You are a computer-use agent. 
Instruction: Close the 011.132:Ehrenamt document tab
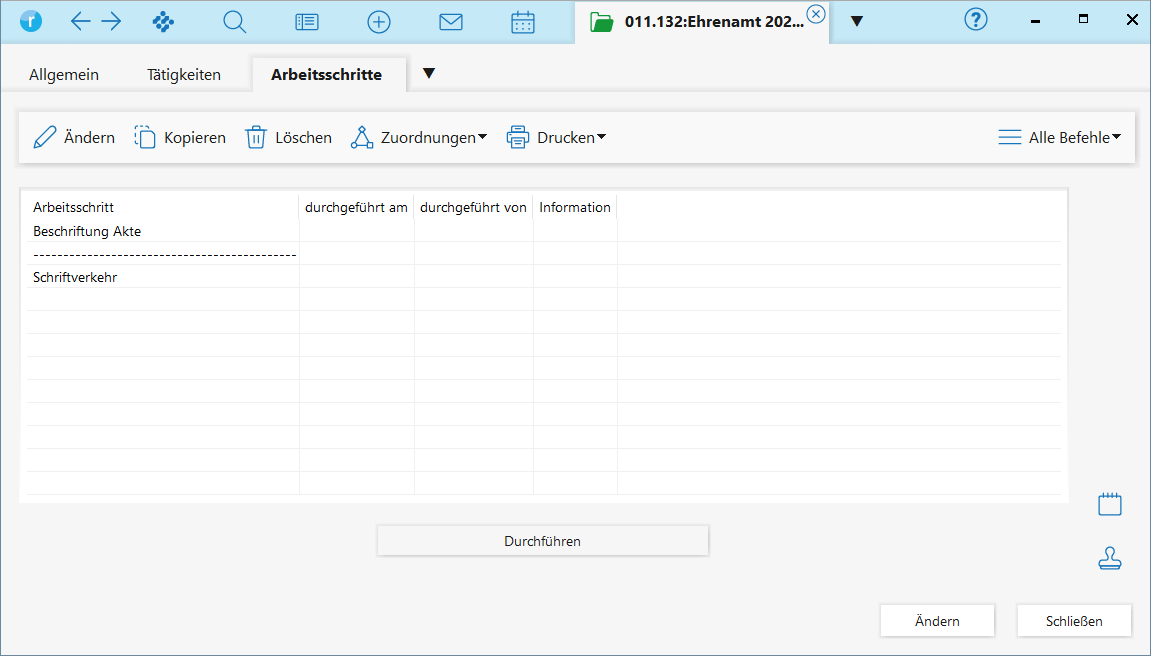pos(816,13)
